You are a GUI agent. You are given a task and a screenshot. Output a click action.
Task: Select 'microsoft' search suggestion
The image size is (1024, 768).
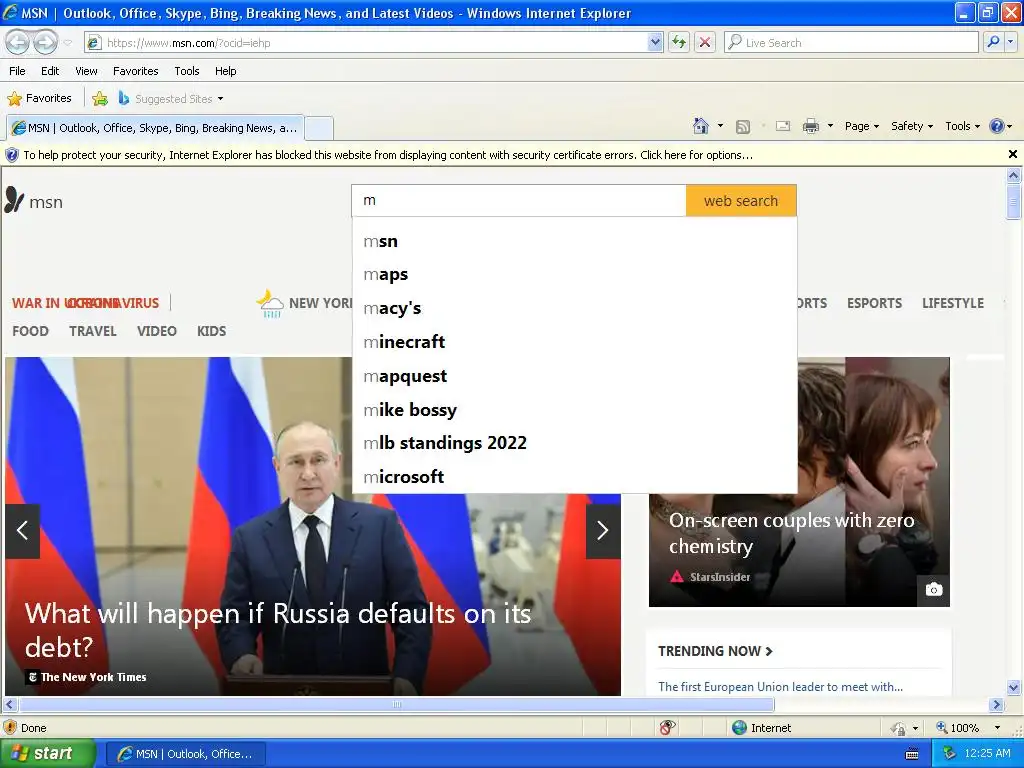pos(575,477)
